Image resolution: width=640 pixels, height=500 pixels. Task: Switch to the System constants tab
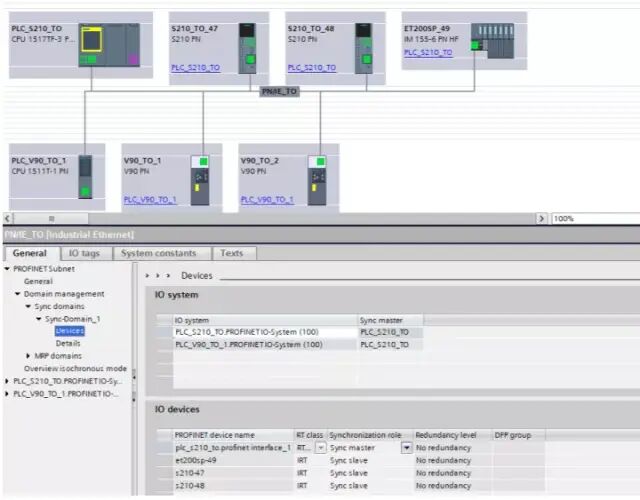[158, 253]
